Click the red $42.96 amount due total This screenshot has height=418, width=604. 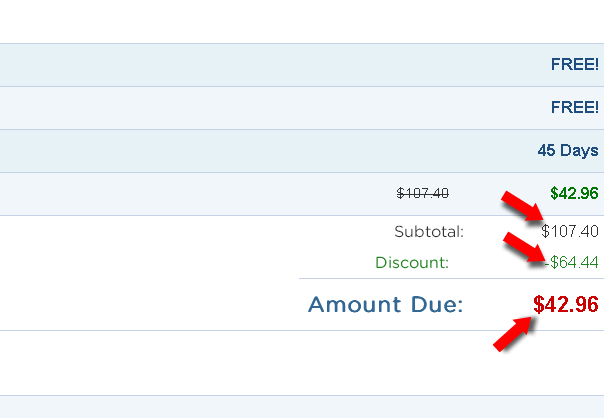(x=566, y=304)
